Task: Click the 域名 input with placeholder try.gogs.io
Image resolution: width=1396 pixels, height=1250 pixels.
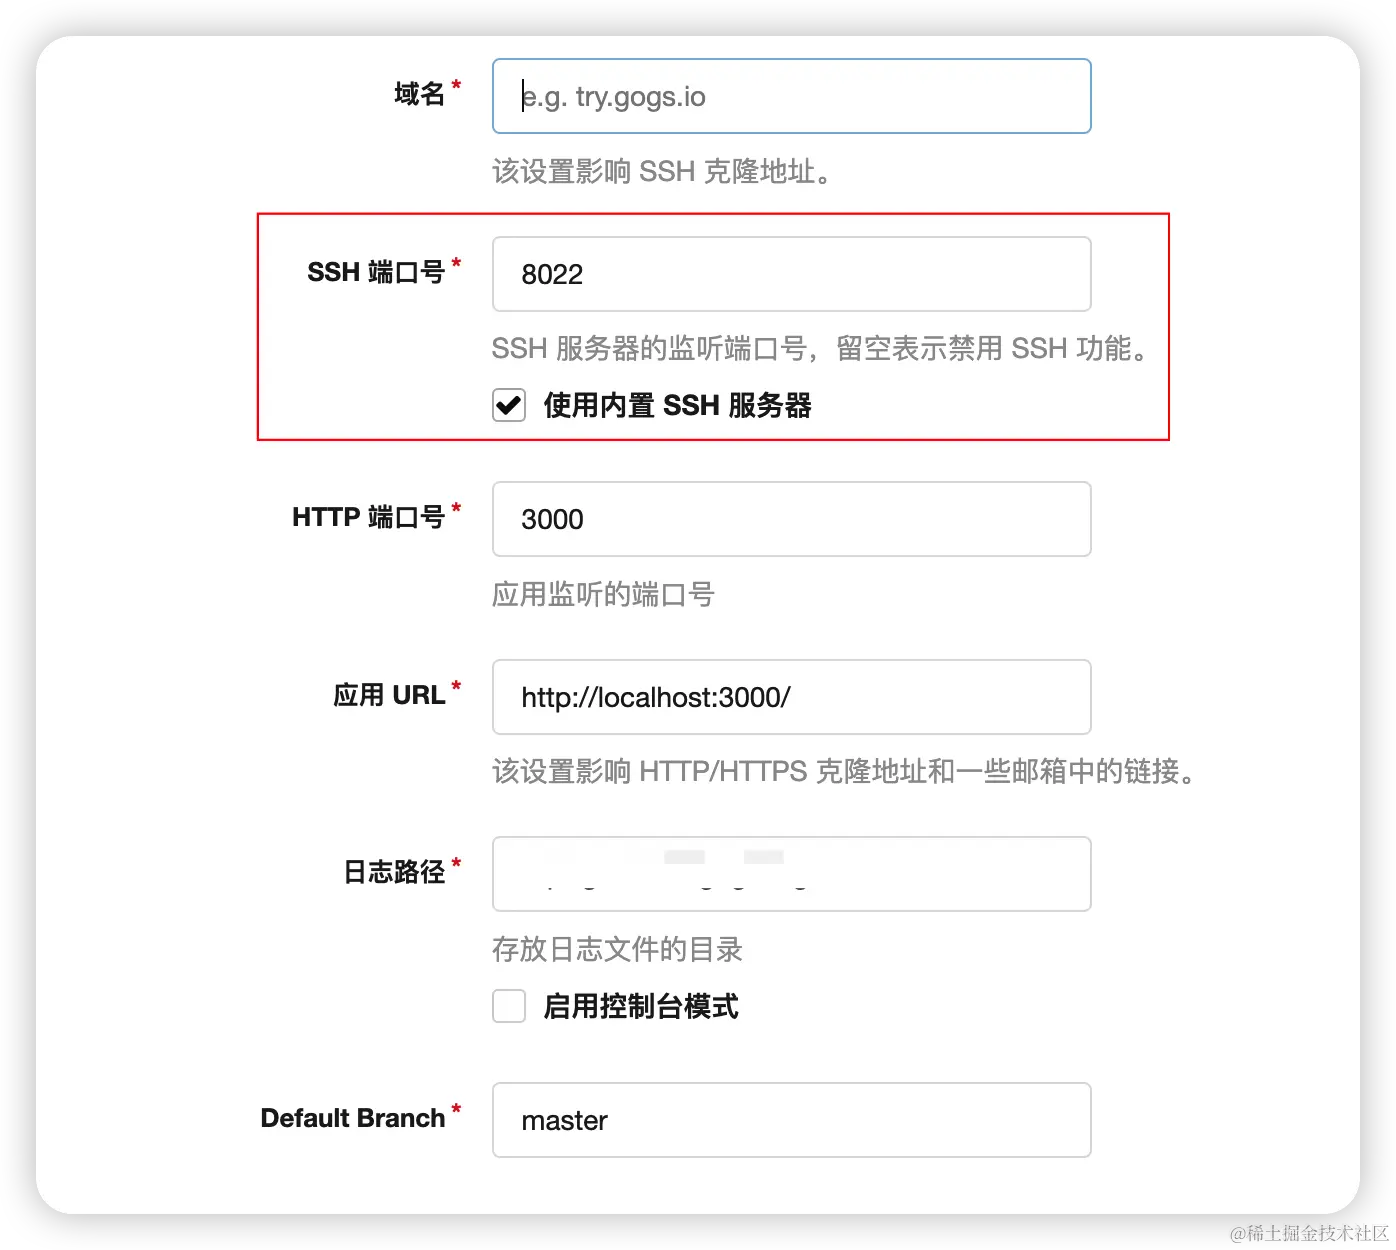Action: 790,96
